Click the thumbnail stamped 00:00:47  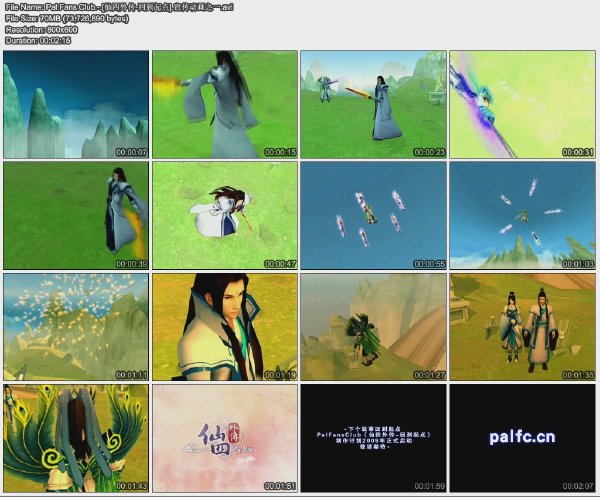click(x=225, y=215)
